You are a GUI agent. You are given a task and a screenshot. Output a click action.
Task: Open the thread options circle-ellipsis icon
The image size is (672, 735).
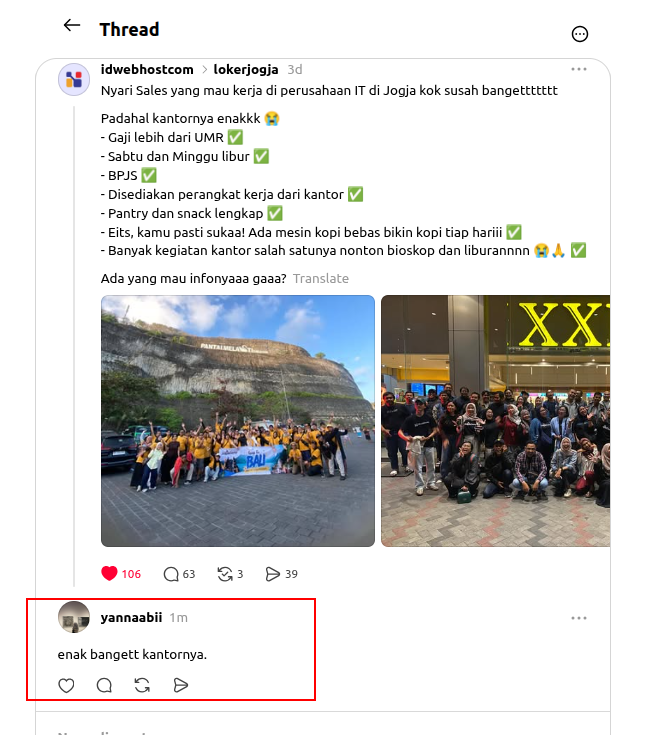(x=580, y=34)
